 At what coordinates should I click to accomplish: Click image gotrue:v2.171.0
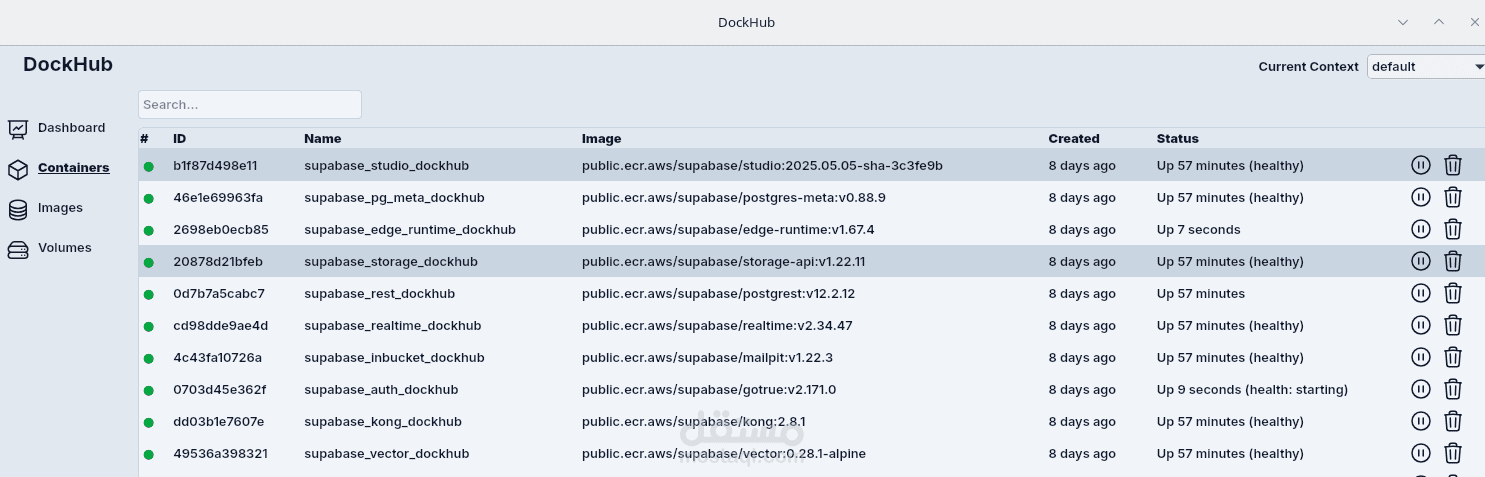coord(709,389)
